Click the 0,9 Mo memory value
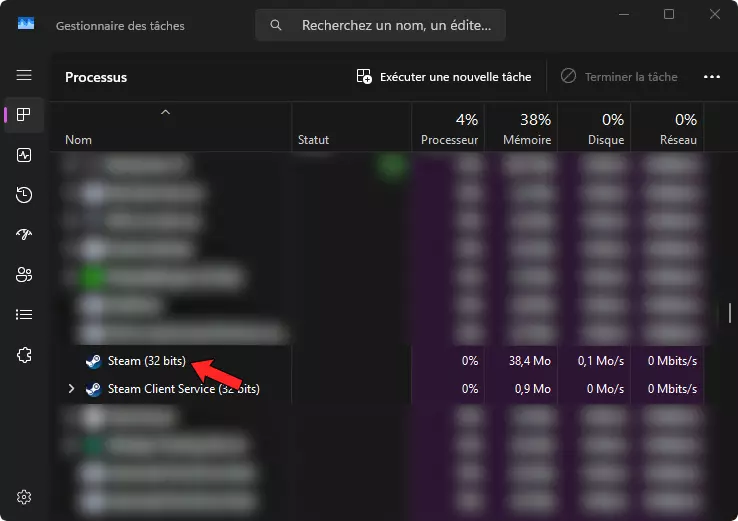The height and width of the screenshot is (521, 738). coord(532,389)
